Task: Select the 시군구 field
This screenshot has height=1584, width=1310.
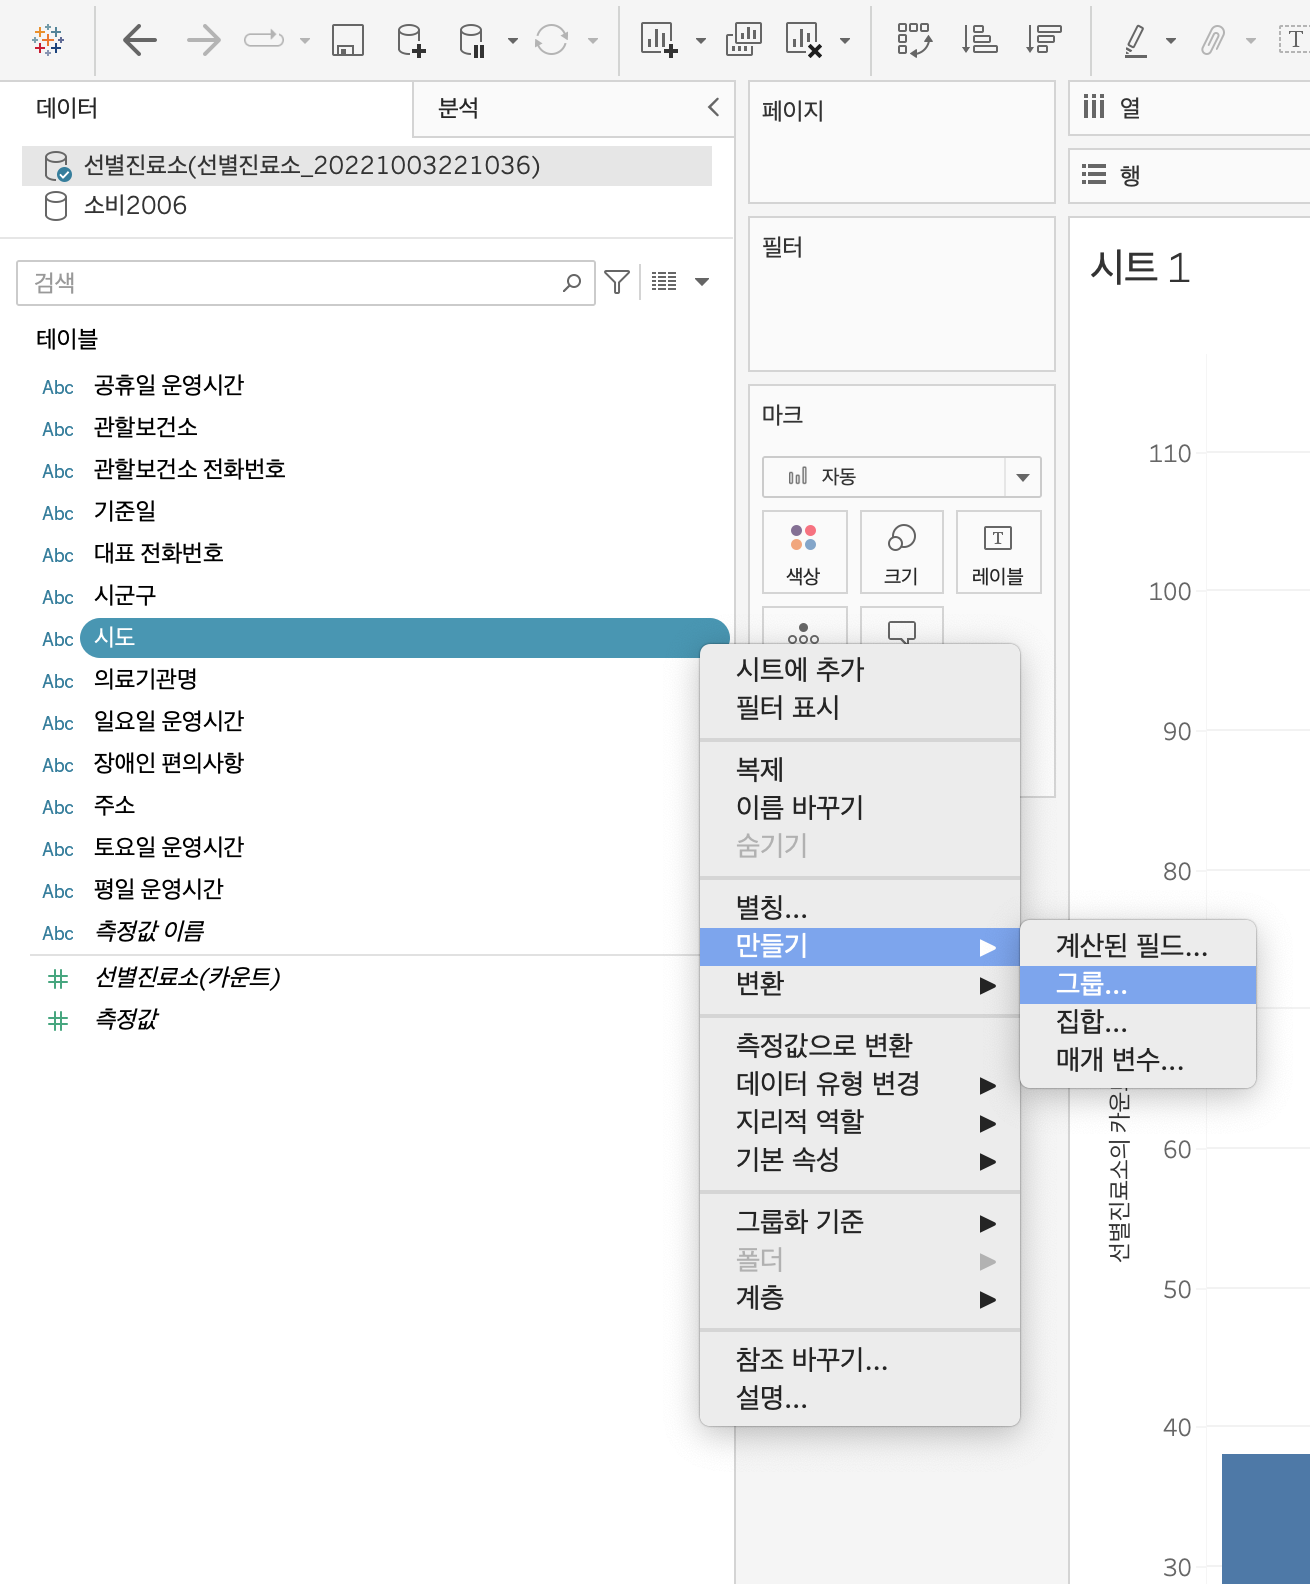Action: point(125,596)
